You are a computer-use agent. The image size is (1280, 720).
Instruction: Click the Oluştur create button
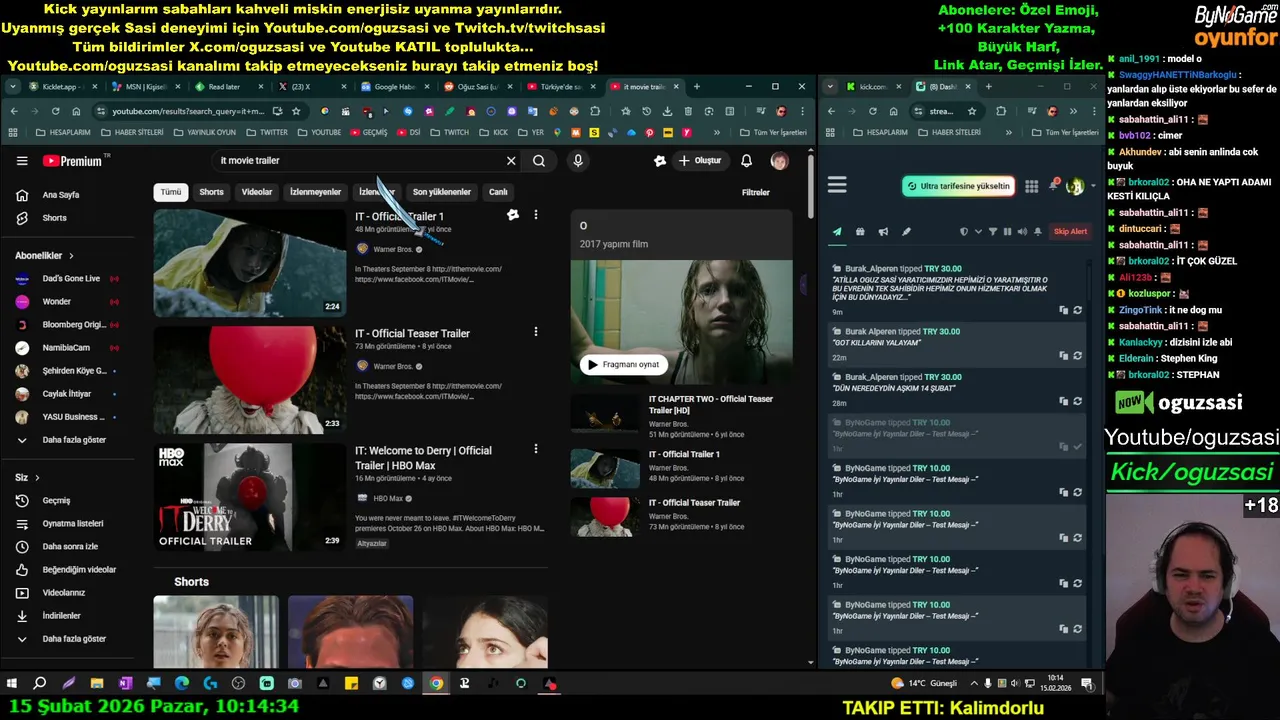coord(700,160)
